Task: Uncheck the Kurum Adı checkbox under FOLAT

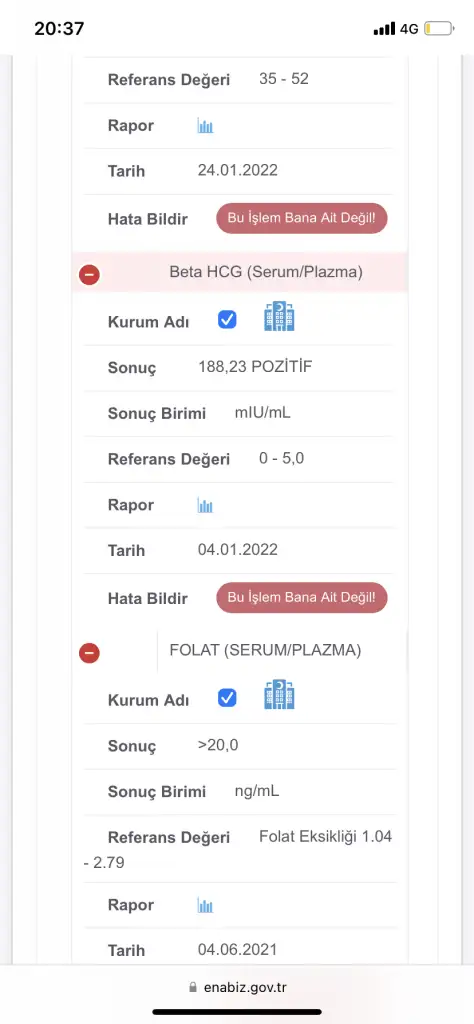Action: tap(227, 699)
